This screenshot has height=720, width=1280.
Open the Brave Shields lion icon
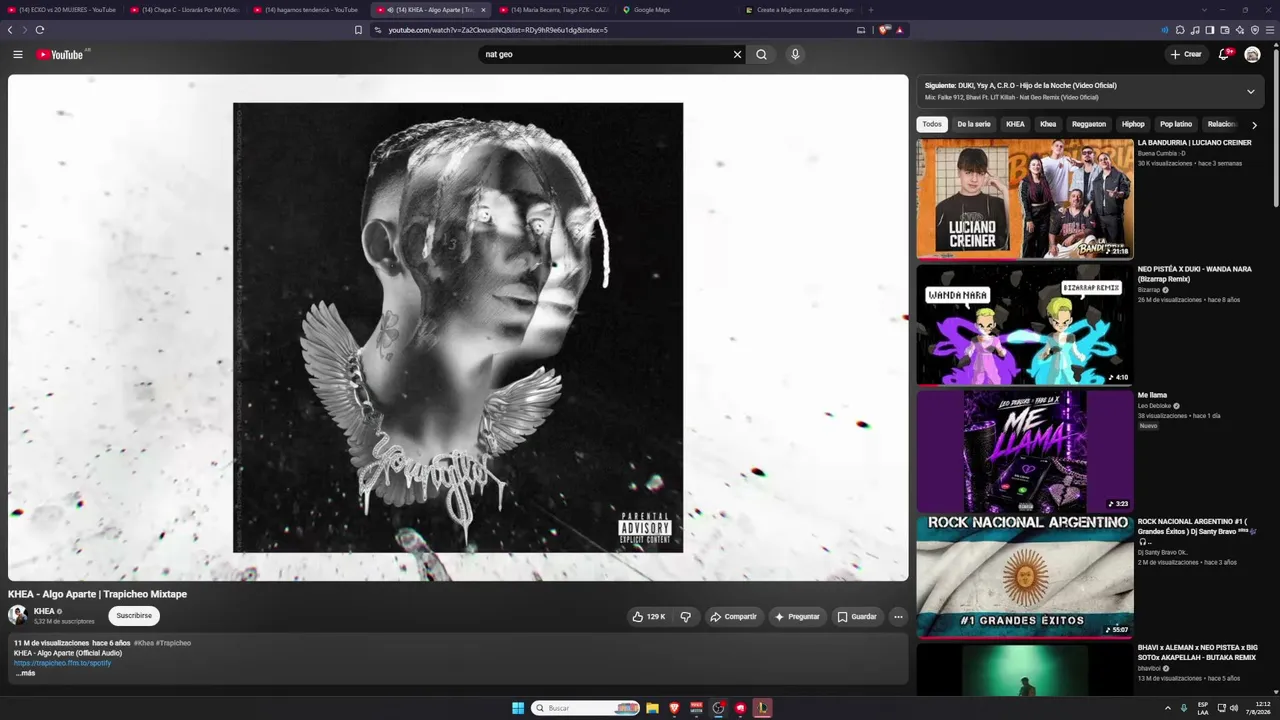click(x=884, y=30)
